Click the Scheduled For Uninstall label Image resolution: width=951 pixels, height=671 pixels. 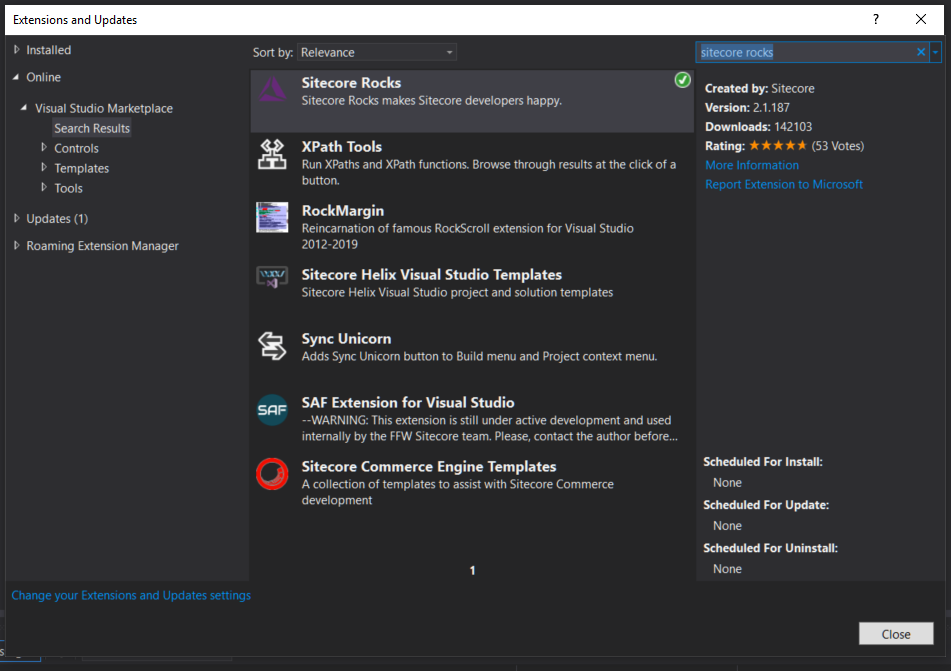[770, 548]
